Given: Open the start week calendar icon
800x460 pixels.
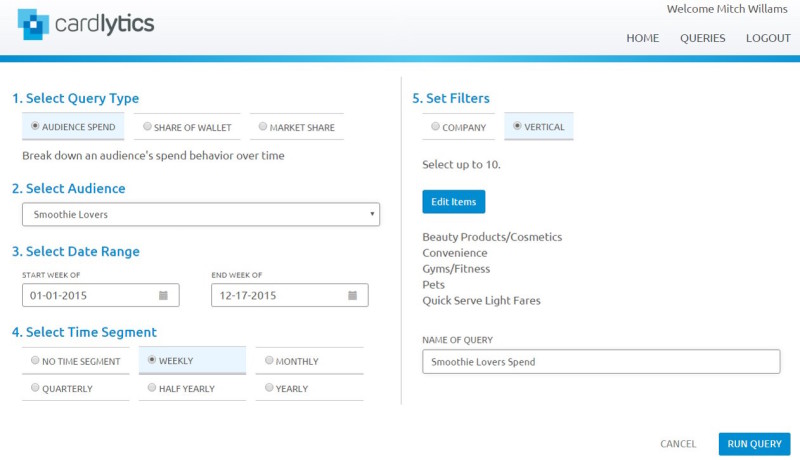Looking at the screenshot, I should click(163, 295).
